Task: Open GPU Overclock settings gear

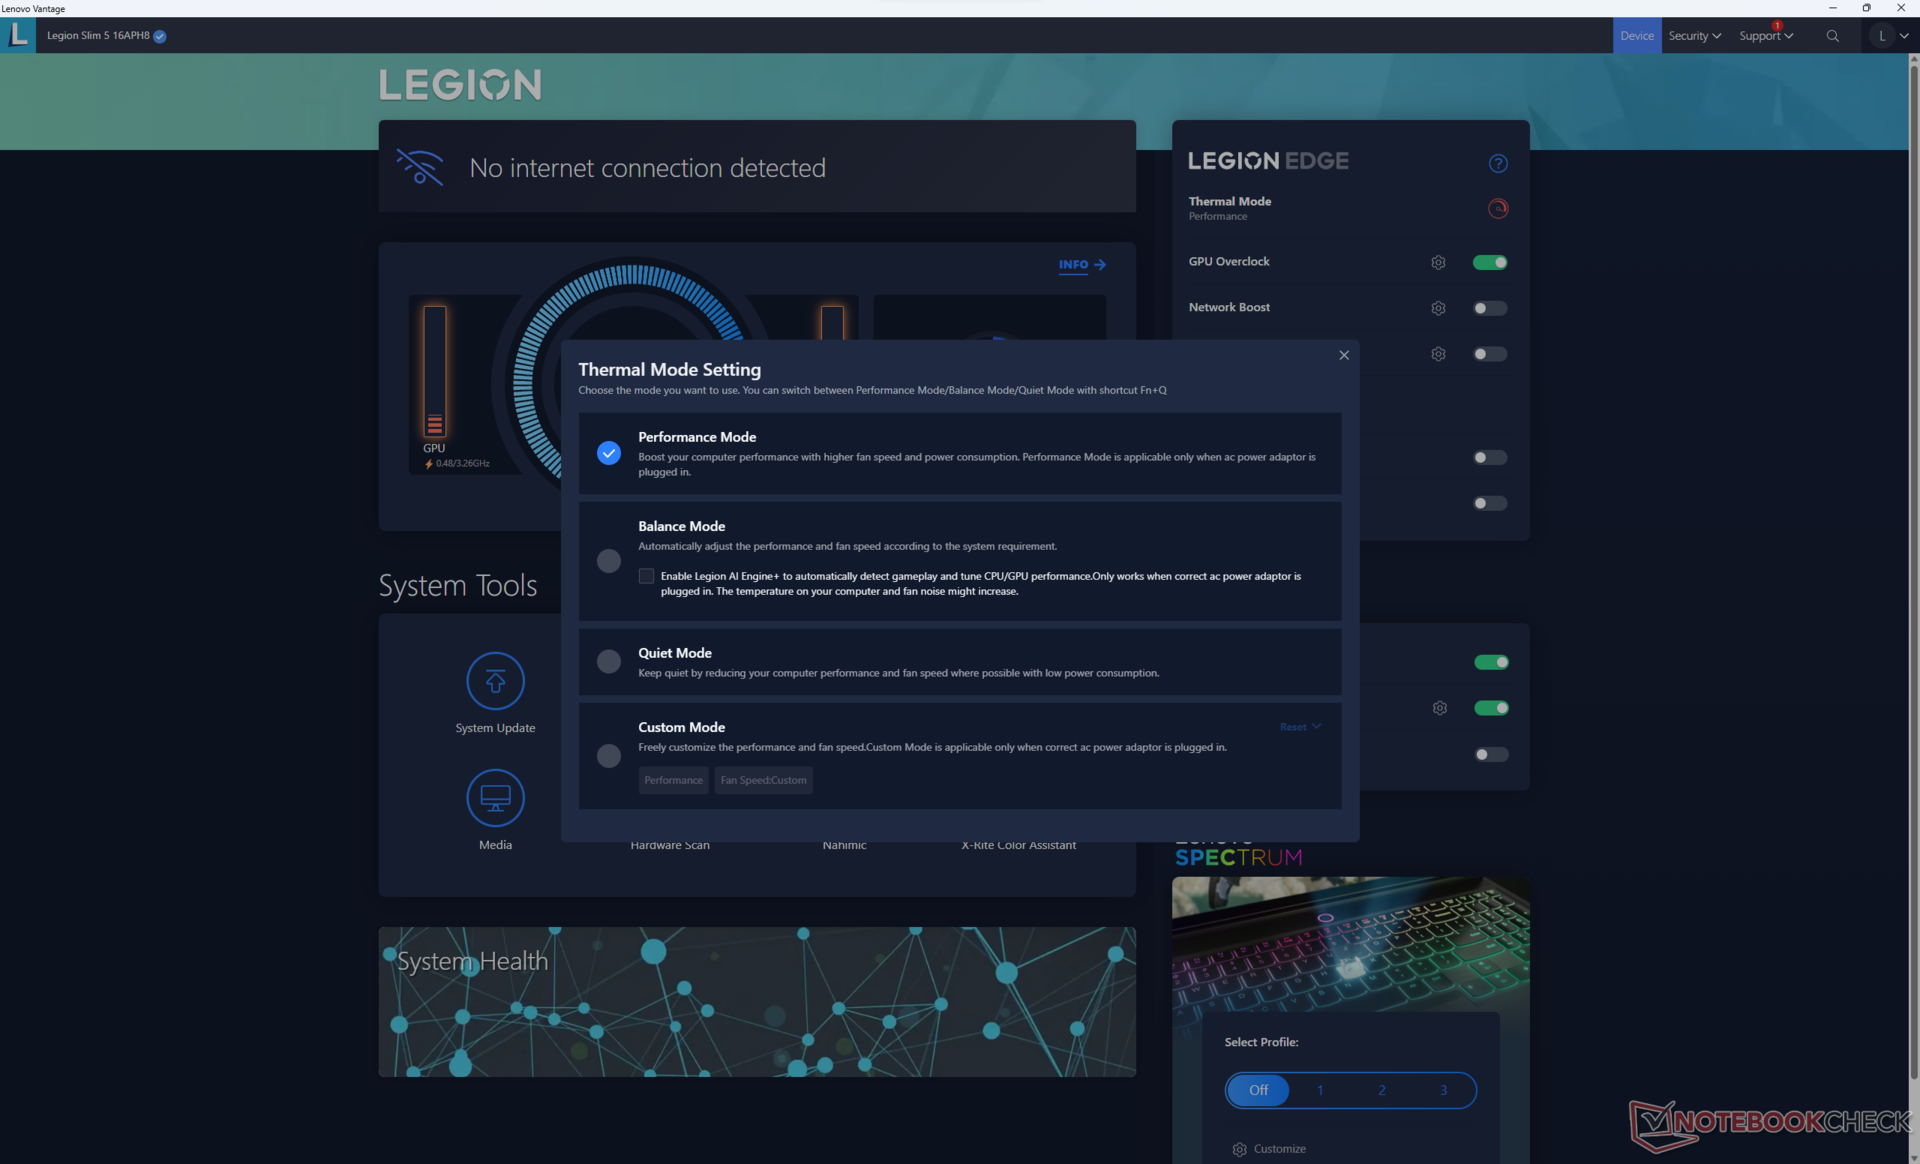Action: [1438, 262]
